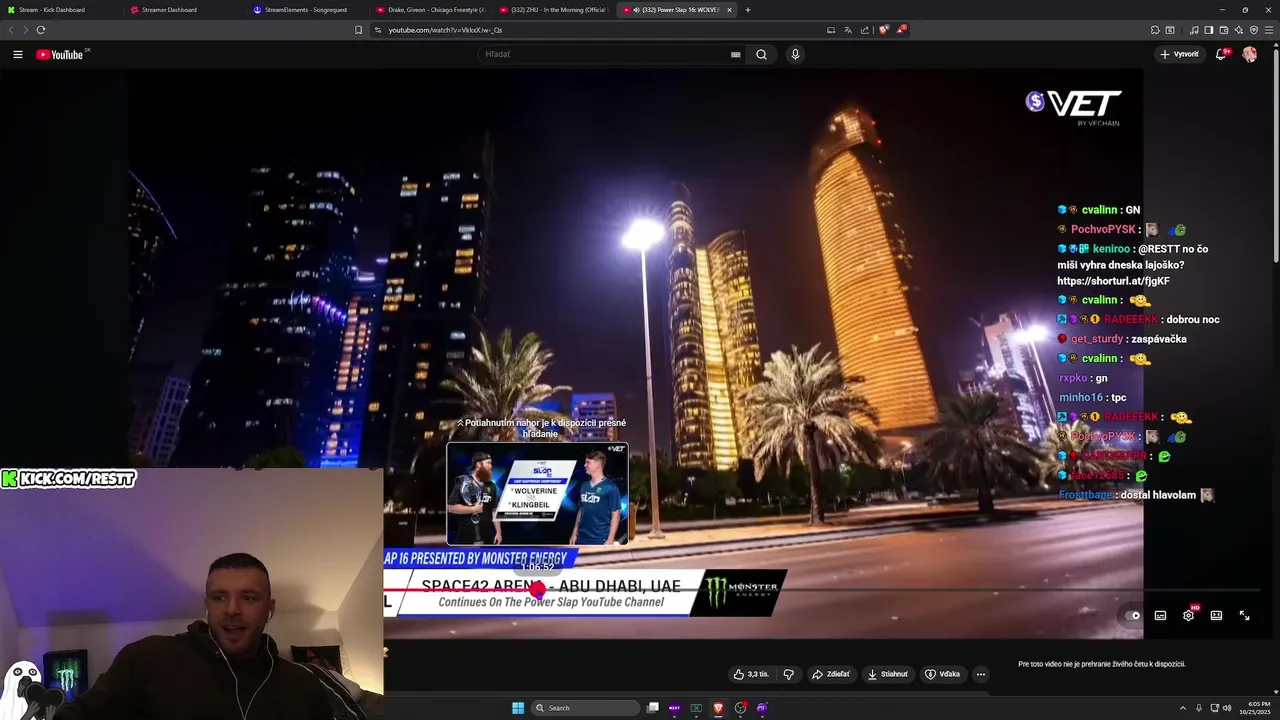Open the Vytvoriť create button
Viewport: 1280px width, 720px height.
(1180, 54)
